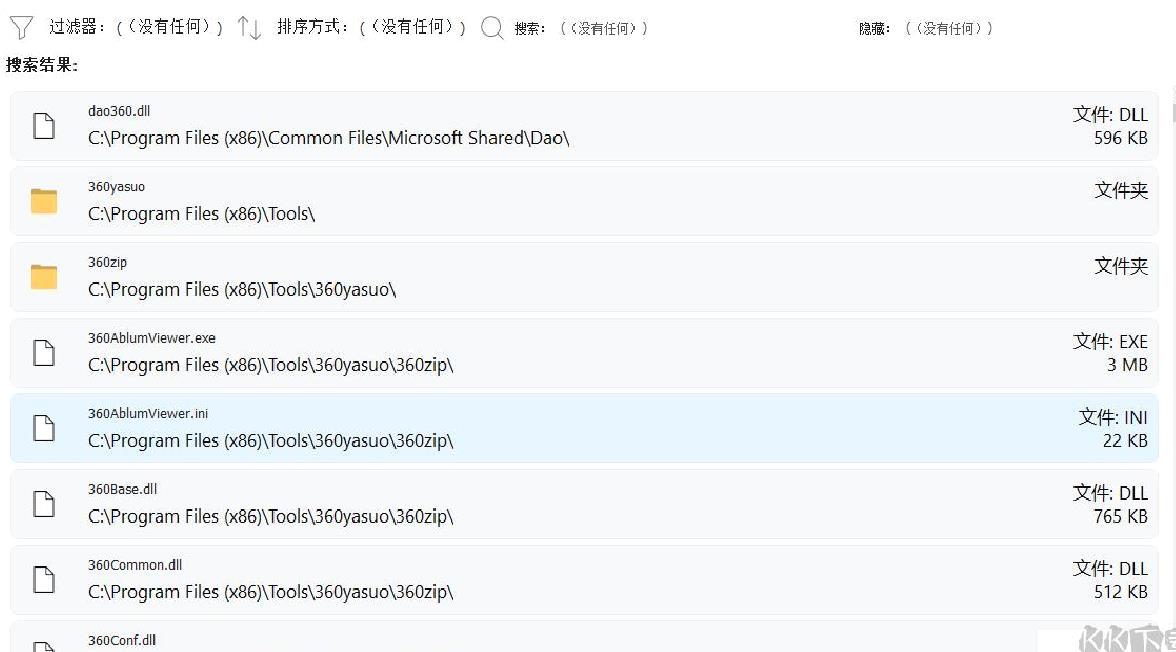Open the 排序方式 sort-by dropdown
Viewport: 1176px width, 652px height.
coord(412,27)
